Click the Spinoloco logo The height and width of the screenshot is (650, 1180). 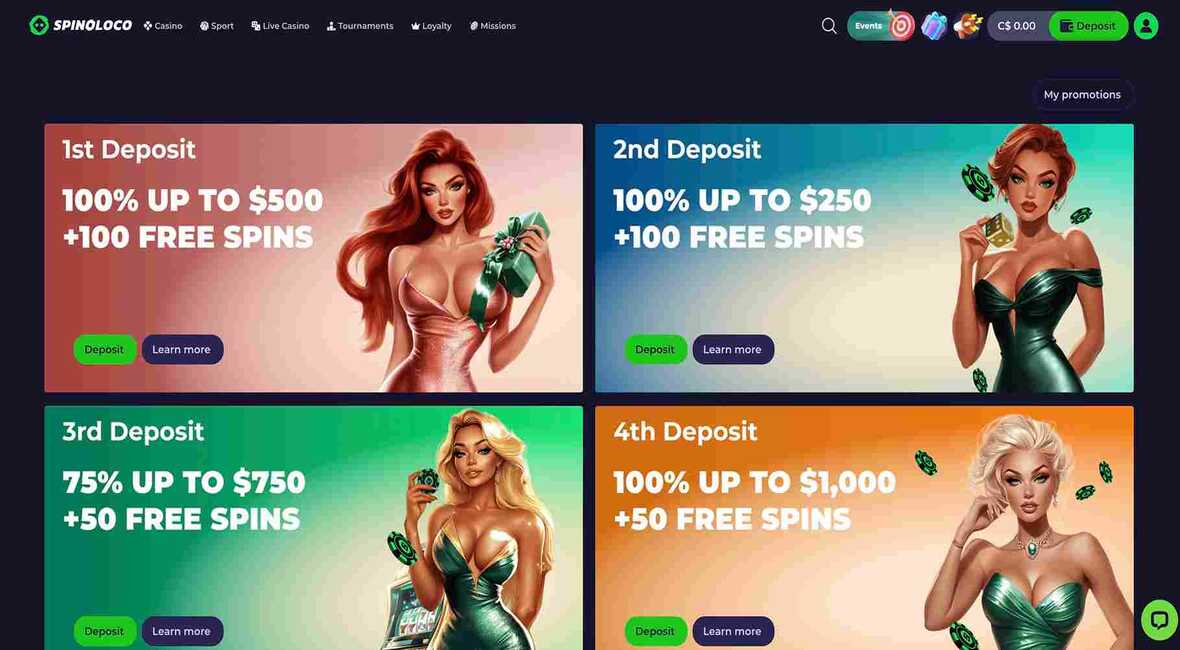[x=81, y=26]
